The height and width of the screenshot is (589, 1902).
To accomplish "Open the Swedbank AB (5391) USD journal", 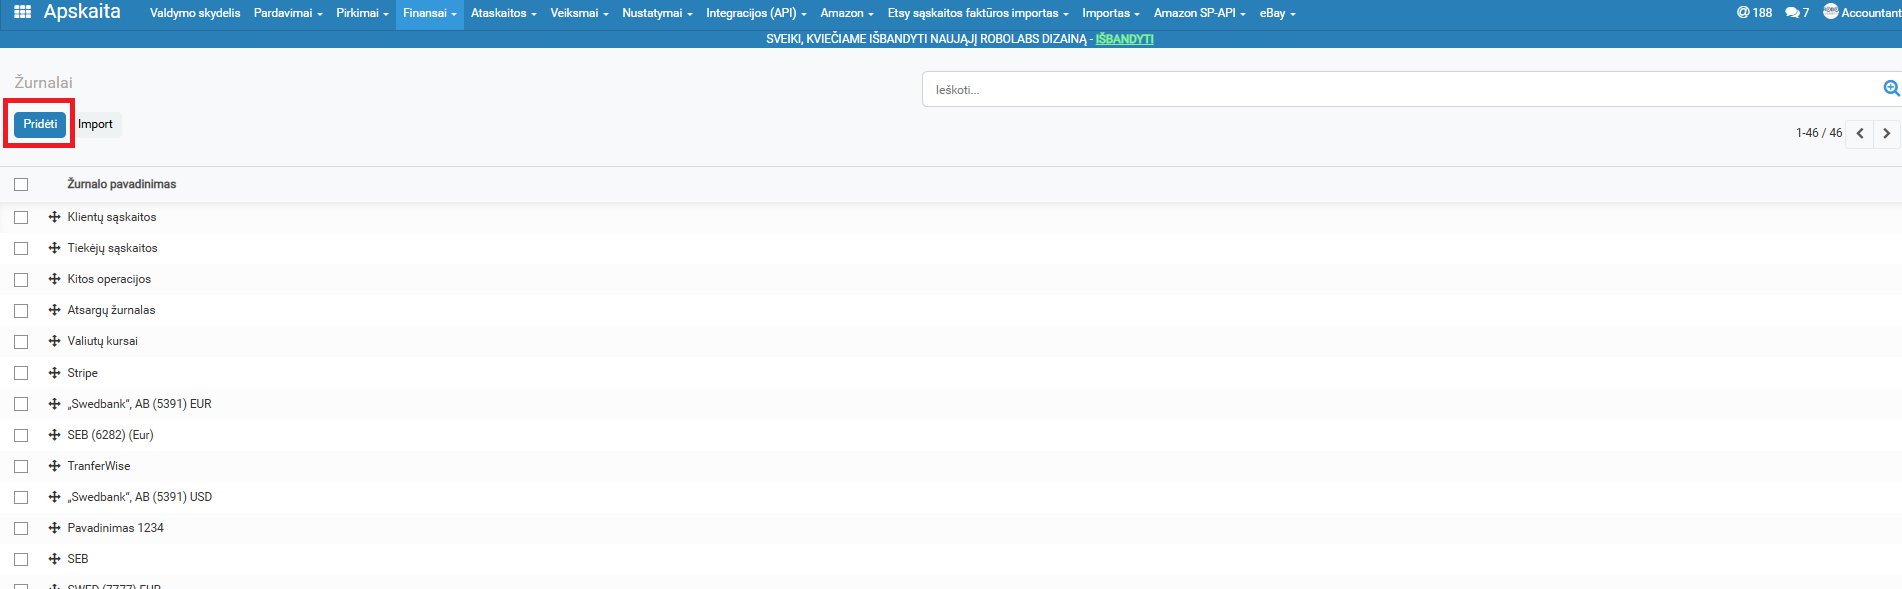I will click(139, 497).
